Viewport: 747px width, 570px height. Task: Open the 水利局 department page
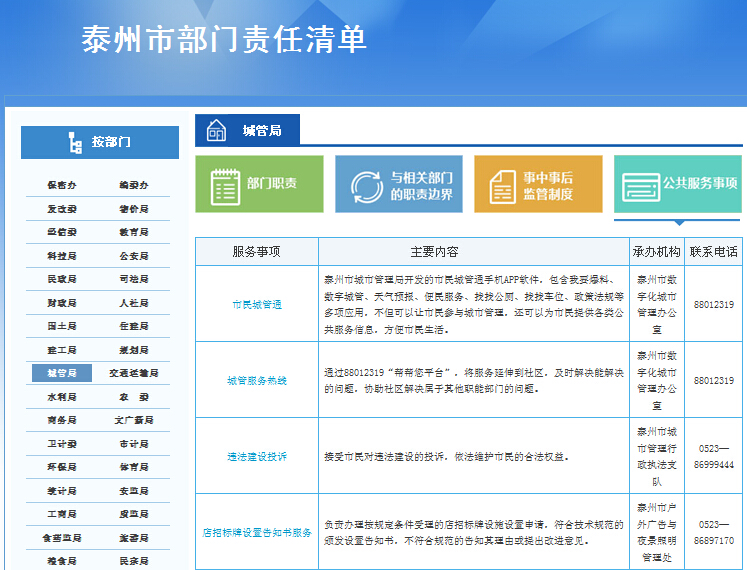point(61,397)
